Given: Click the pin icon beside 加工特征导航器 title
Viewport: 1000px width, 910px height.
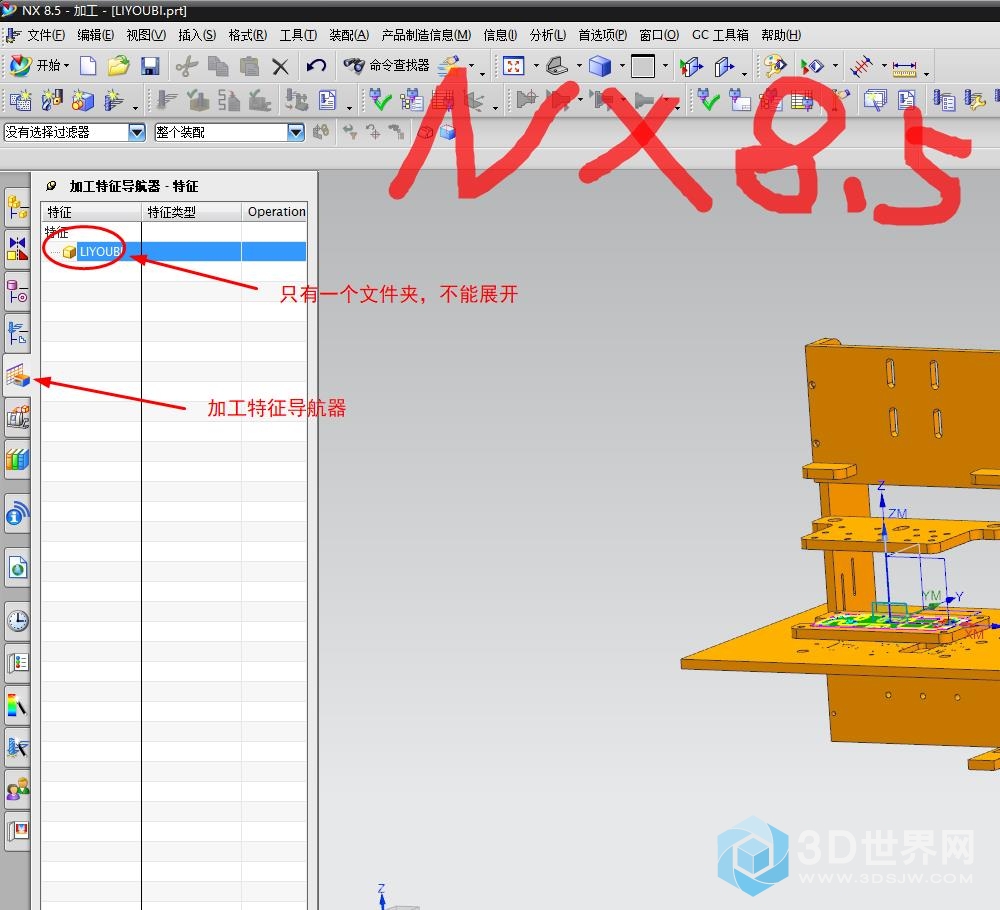Looking at the screenshot, I should click(x=51, y=186).
